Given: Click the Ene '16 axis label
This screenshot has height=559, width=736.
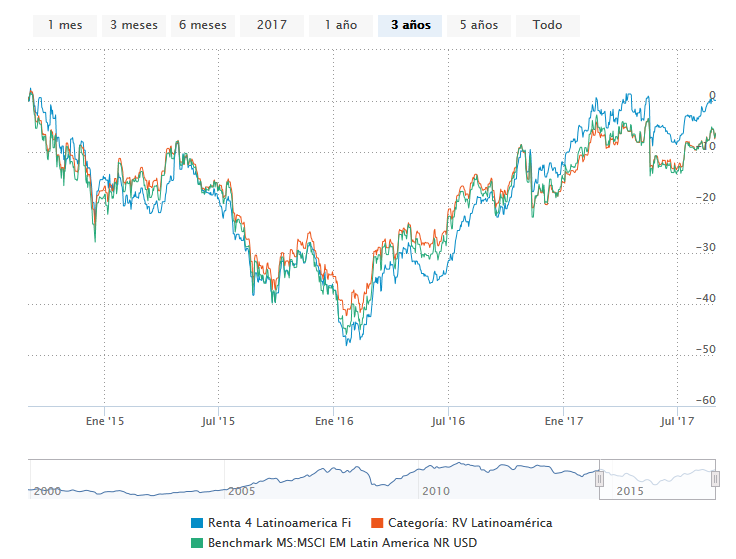Looking at the screenshot, I should pos(334,421).
